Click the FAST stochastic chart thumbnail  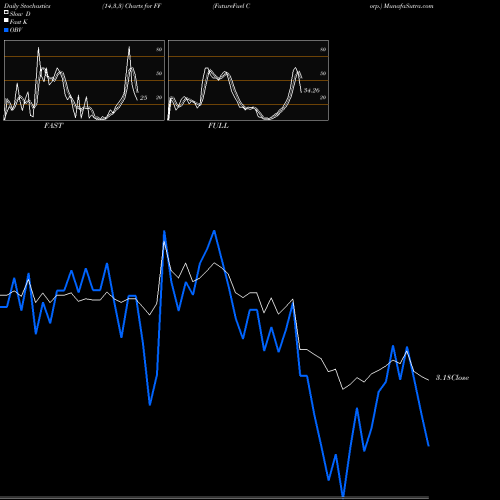click(84, 80)
